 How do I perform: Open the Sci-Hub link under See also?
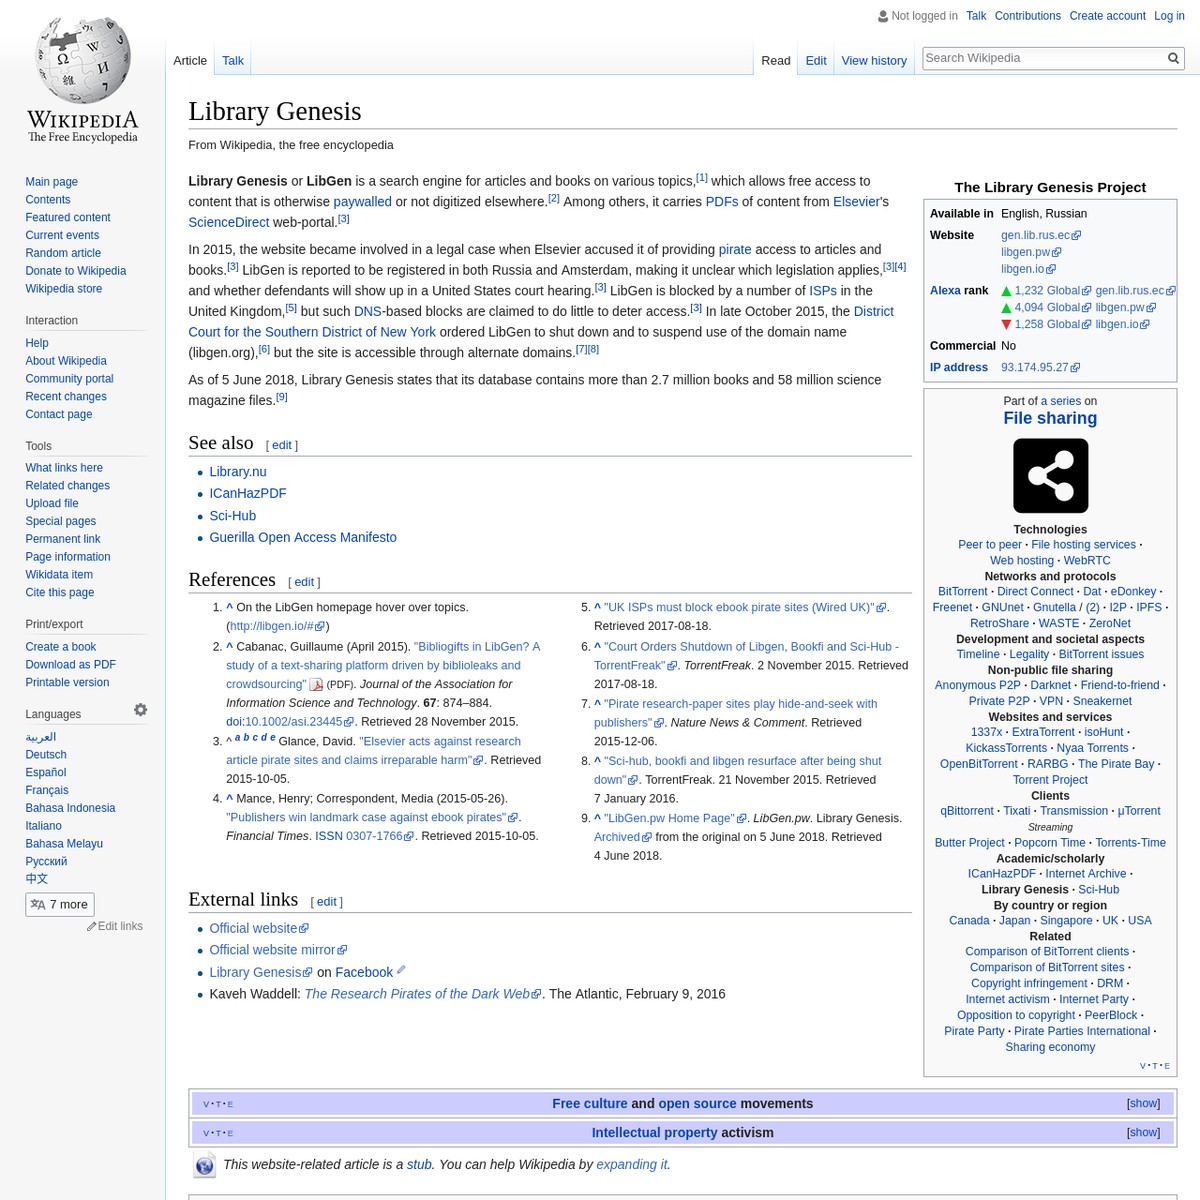click(x=232, y=516)
